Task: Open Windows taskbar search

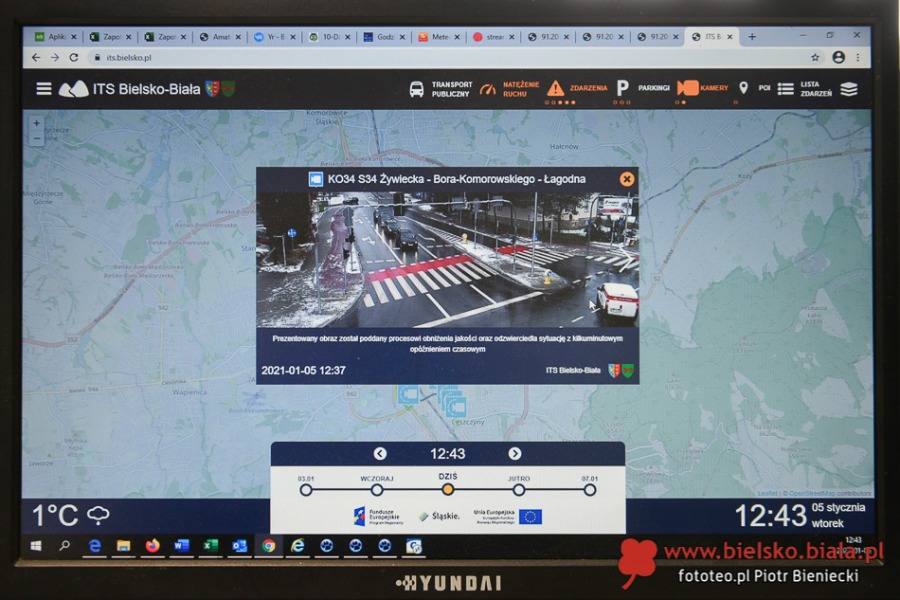Action: point(64,546)
